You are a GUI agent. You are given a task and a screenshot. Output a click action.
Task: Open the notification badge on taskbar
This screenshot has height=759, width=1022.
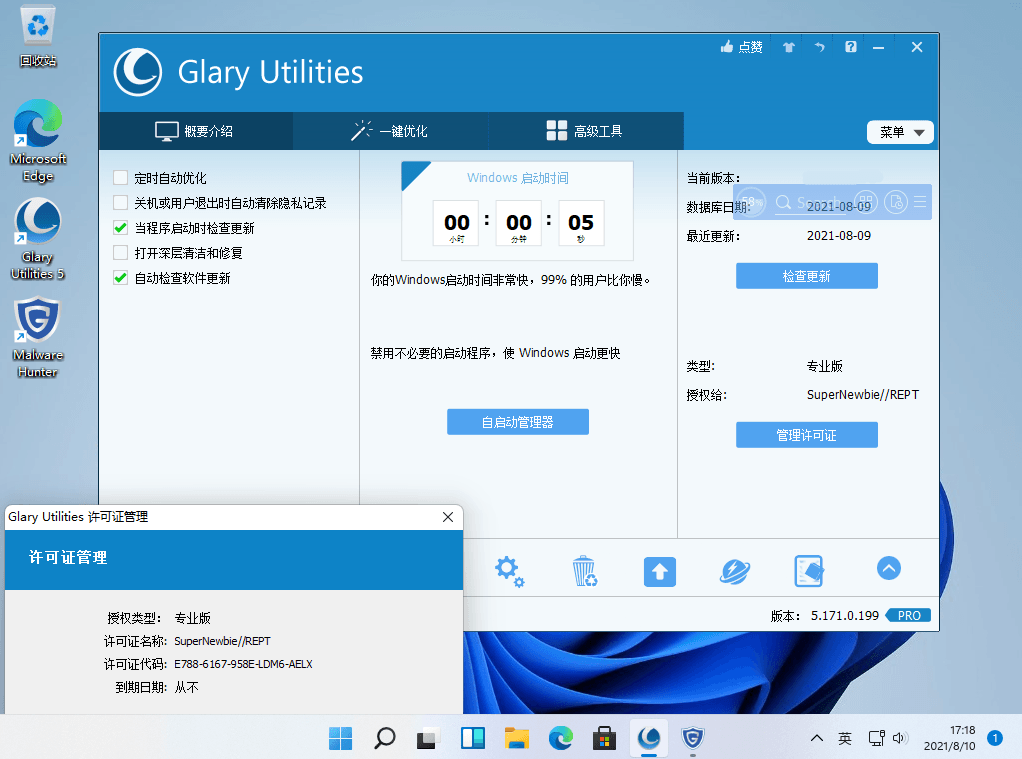pos(995,738)
